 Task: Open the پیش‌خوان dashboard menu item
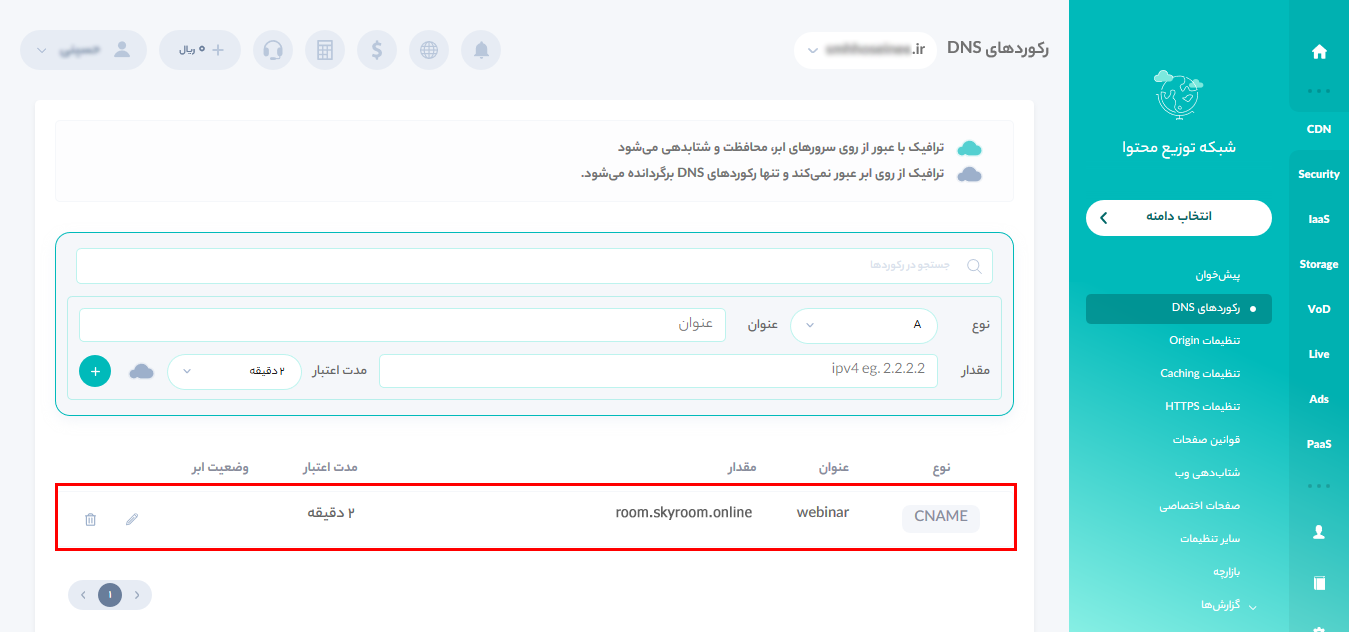pyautogui.click(x=1218, y=274)
